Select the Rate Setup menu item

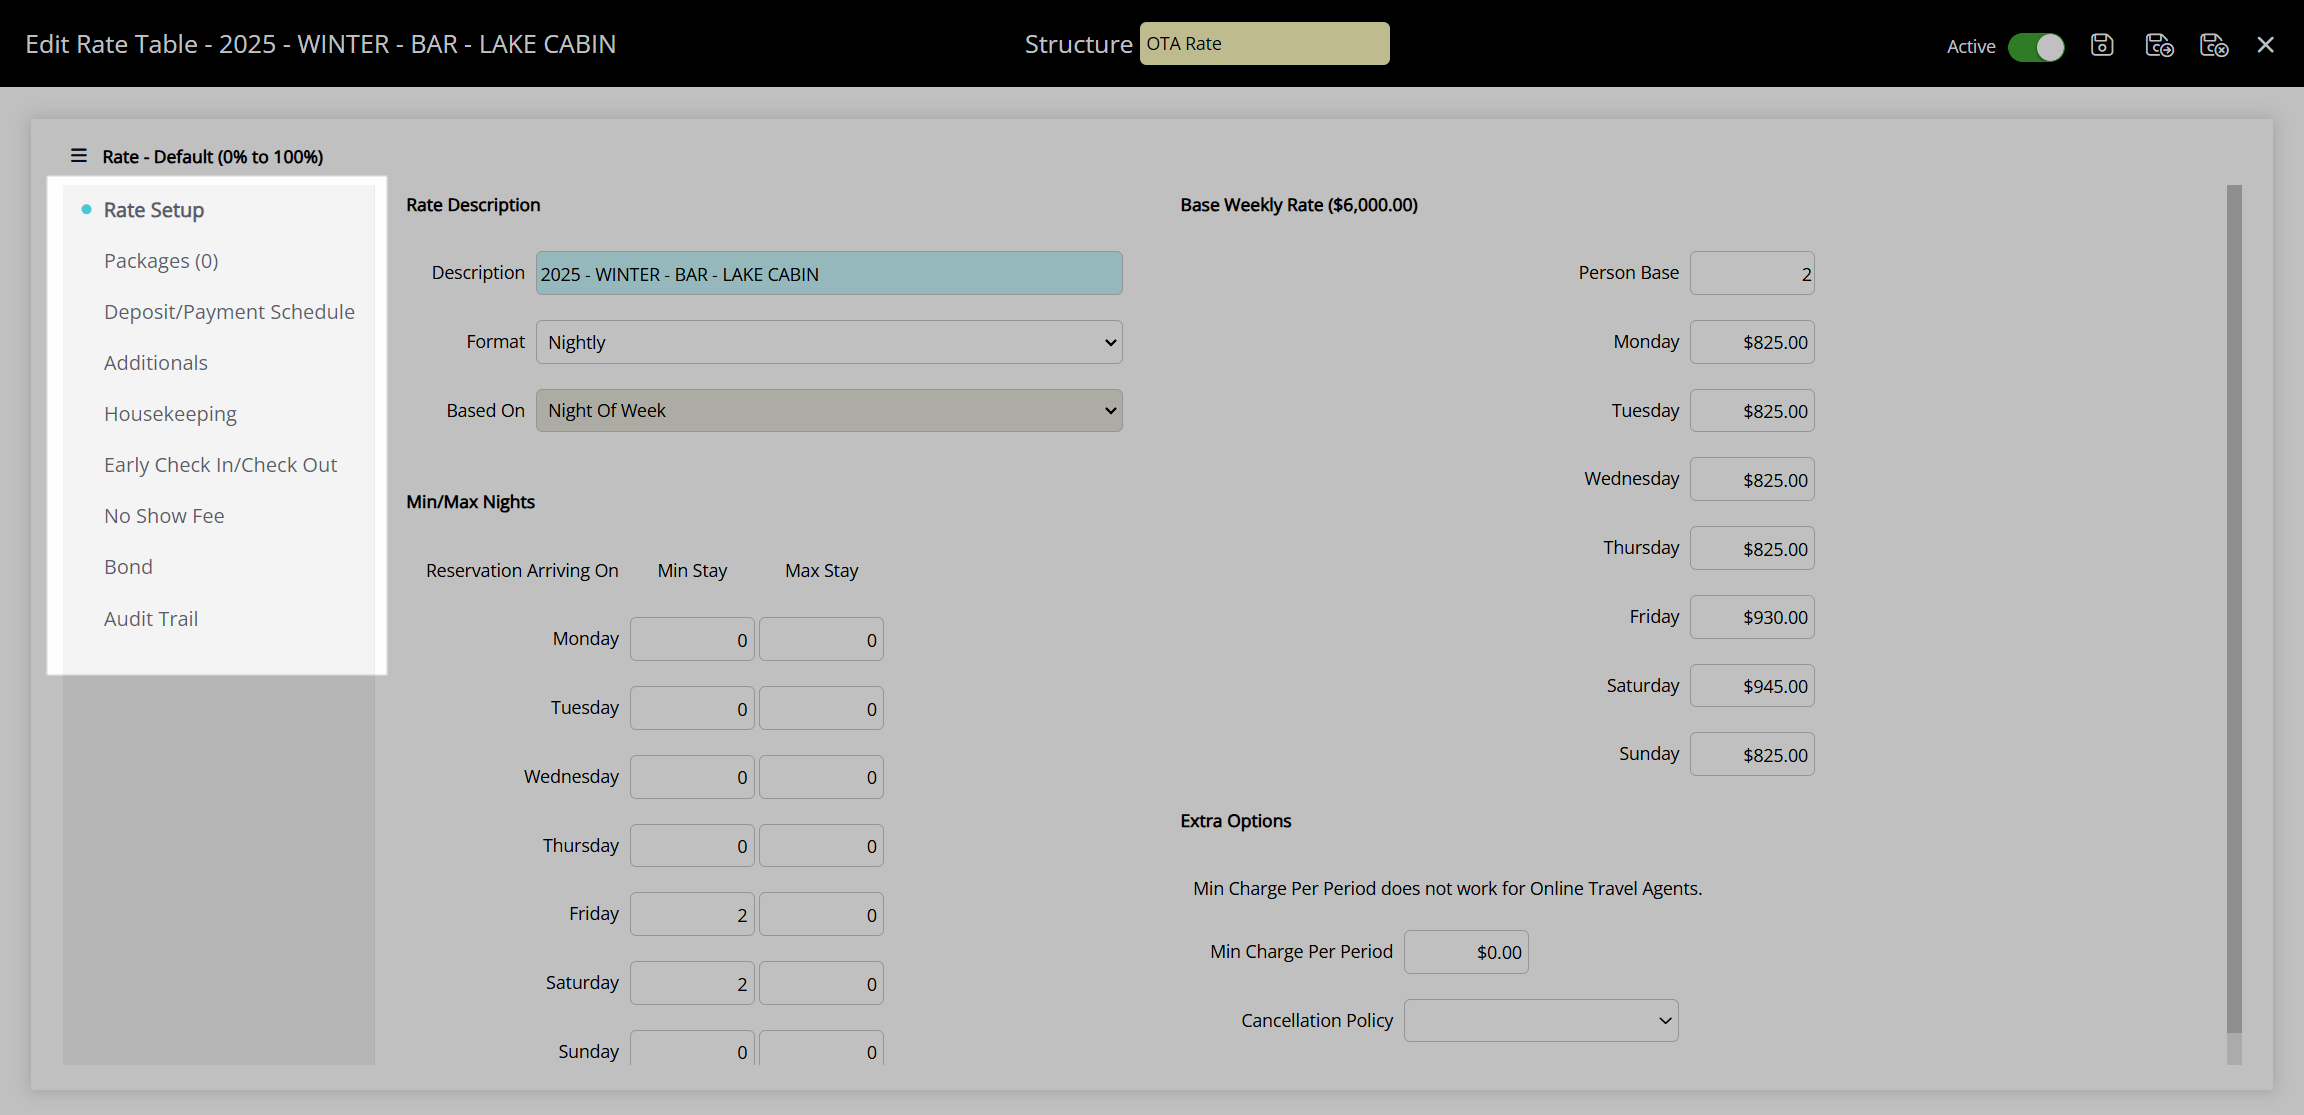click(x=154, y=210)
